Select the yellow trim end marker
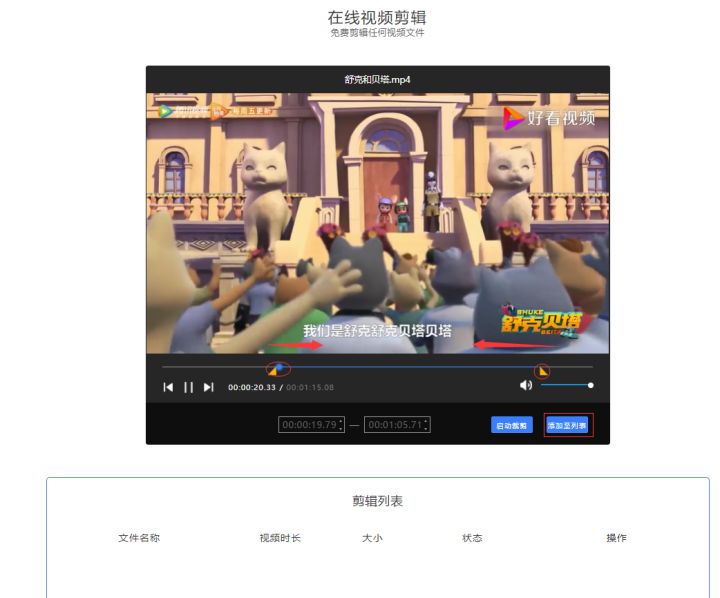Screen dimensions: 720x598 [543, 371]
